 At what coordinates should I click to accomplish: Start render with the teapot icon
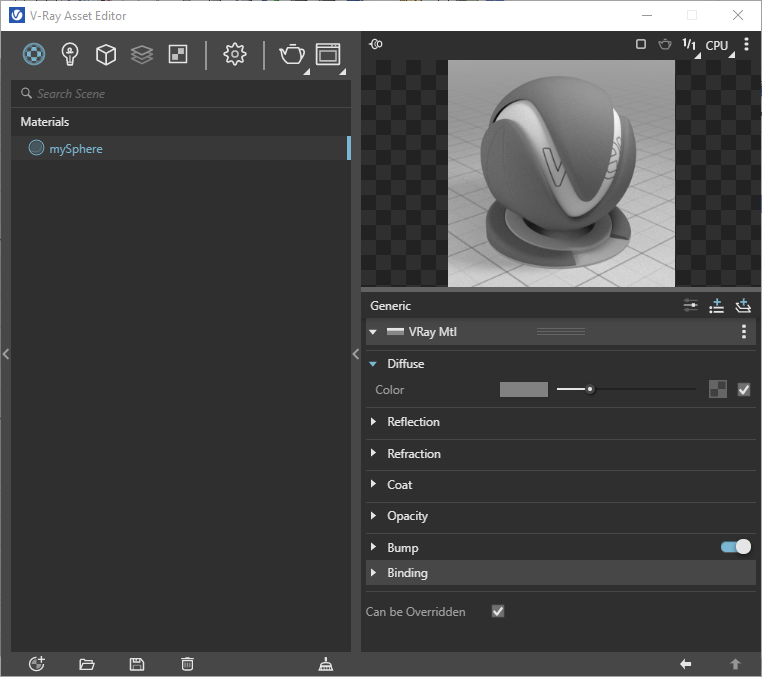292,54
